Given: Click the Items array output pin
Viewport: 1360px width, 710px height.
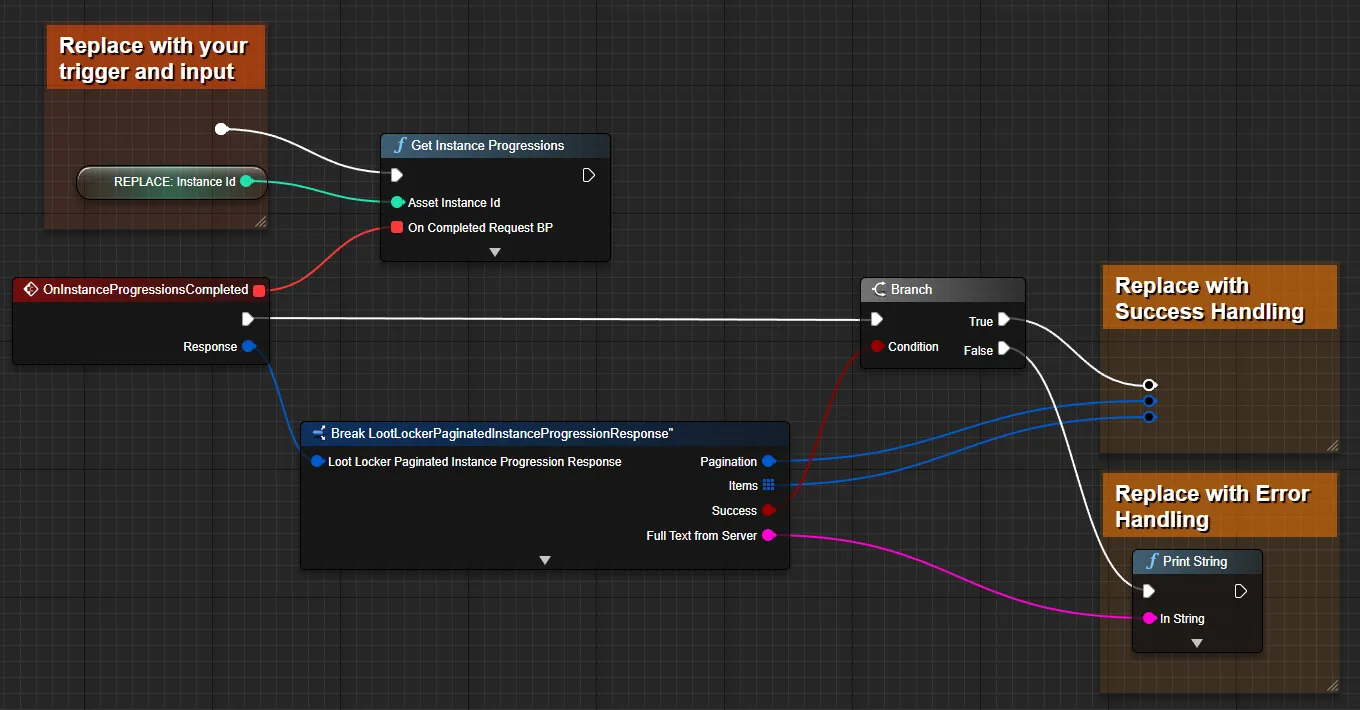Looking at the screenshot, I should point(768,485).
